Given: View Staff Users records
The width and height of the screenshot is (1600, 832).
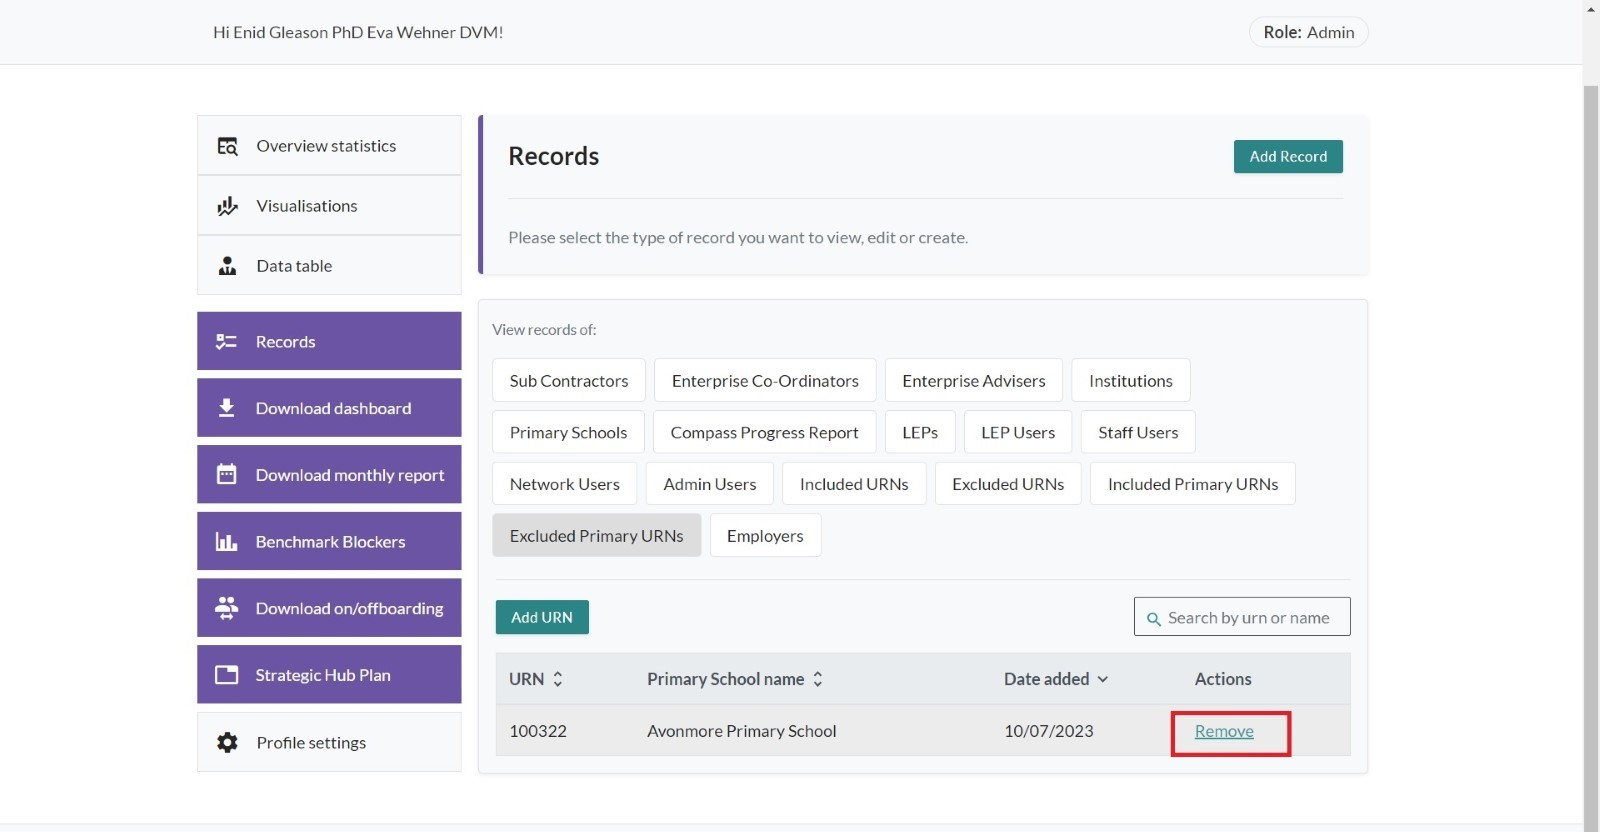Looking at the screenshot, I should click(1138, 432).
